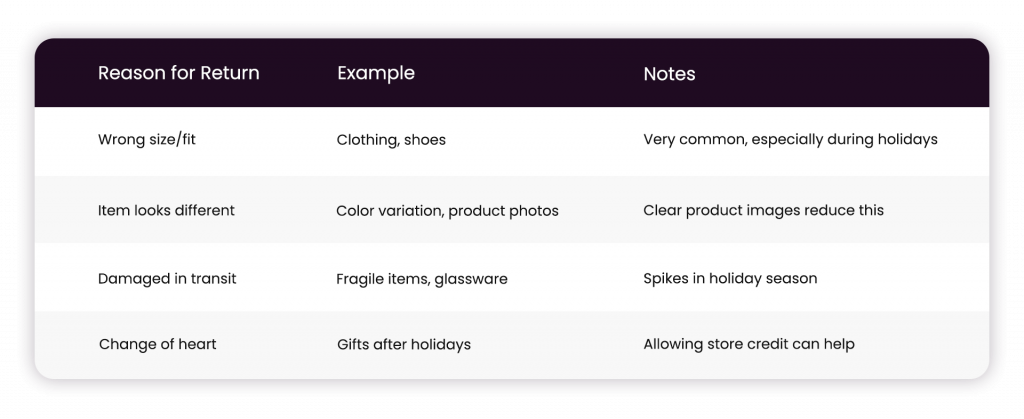Image resolution: width=1024 pixels, height=419 pixels.
Task: Click the 'Clothing, shoes' cell
Action: pyautogui.click(x=391, y=140)
